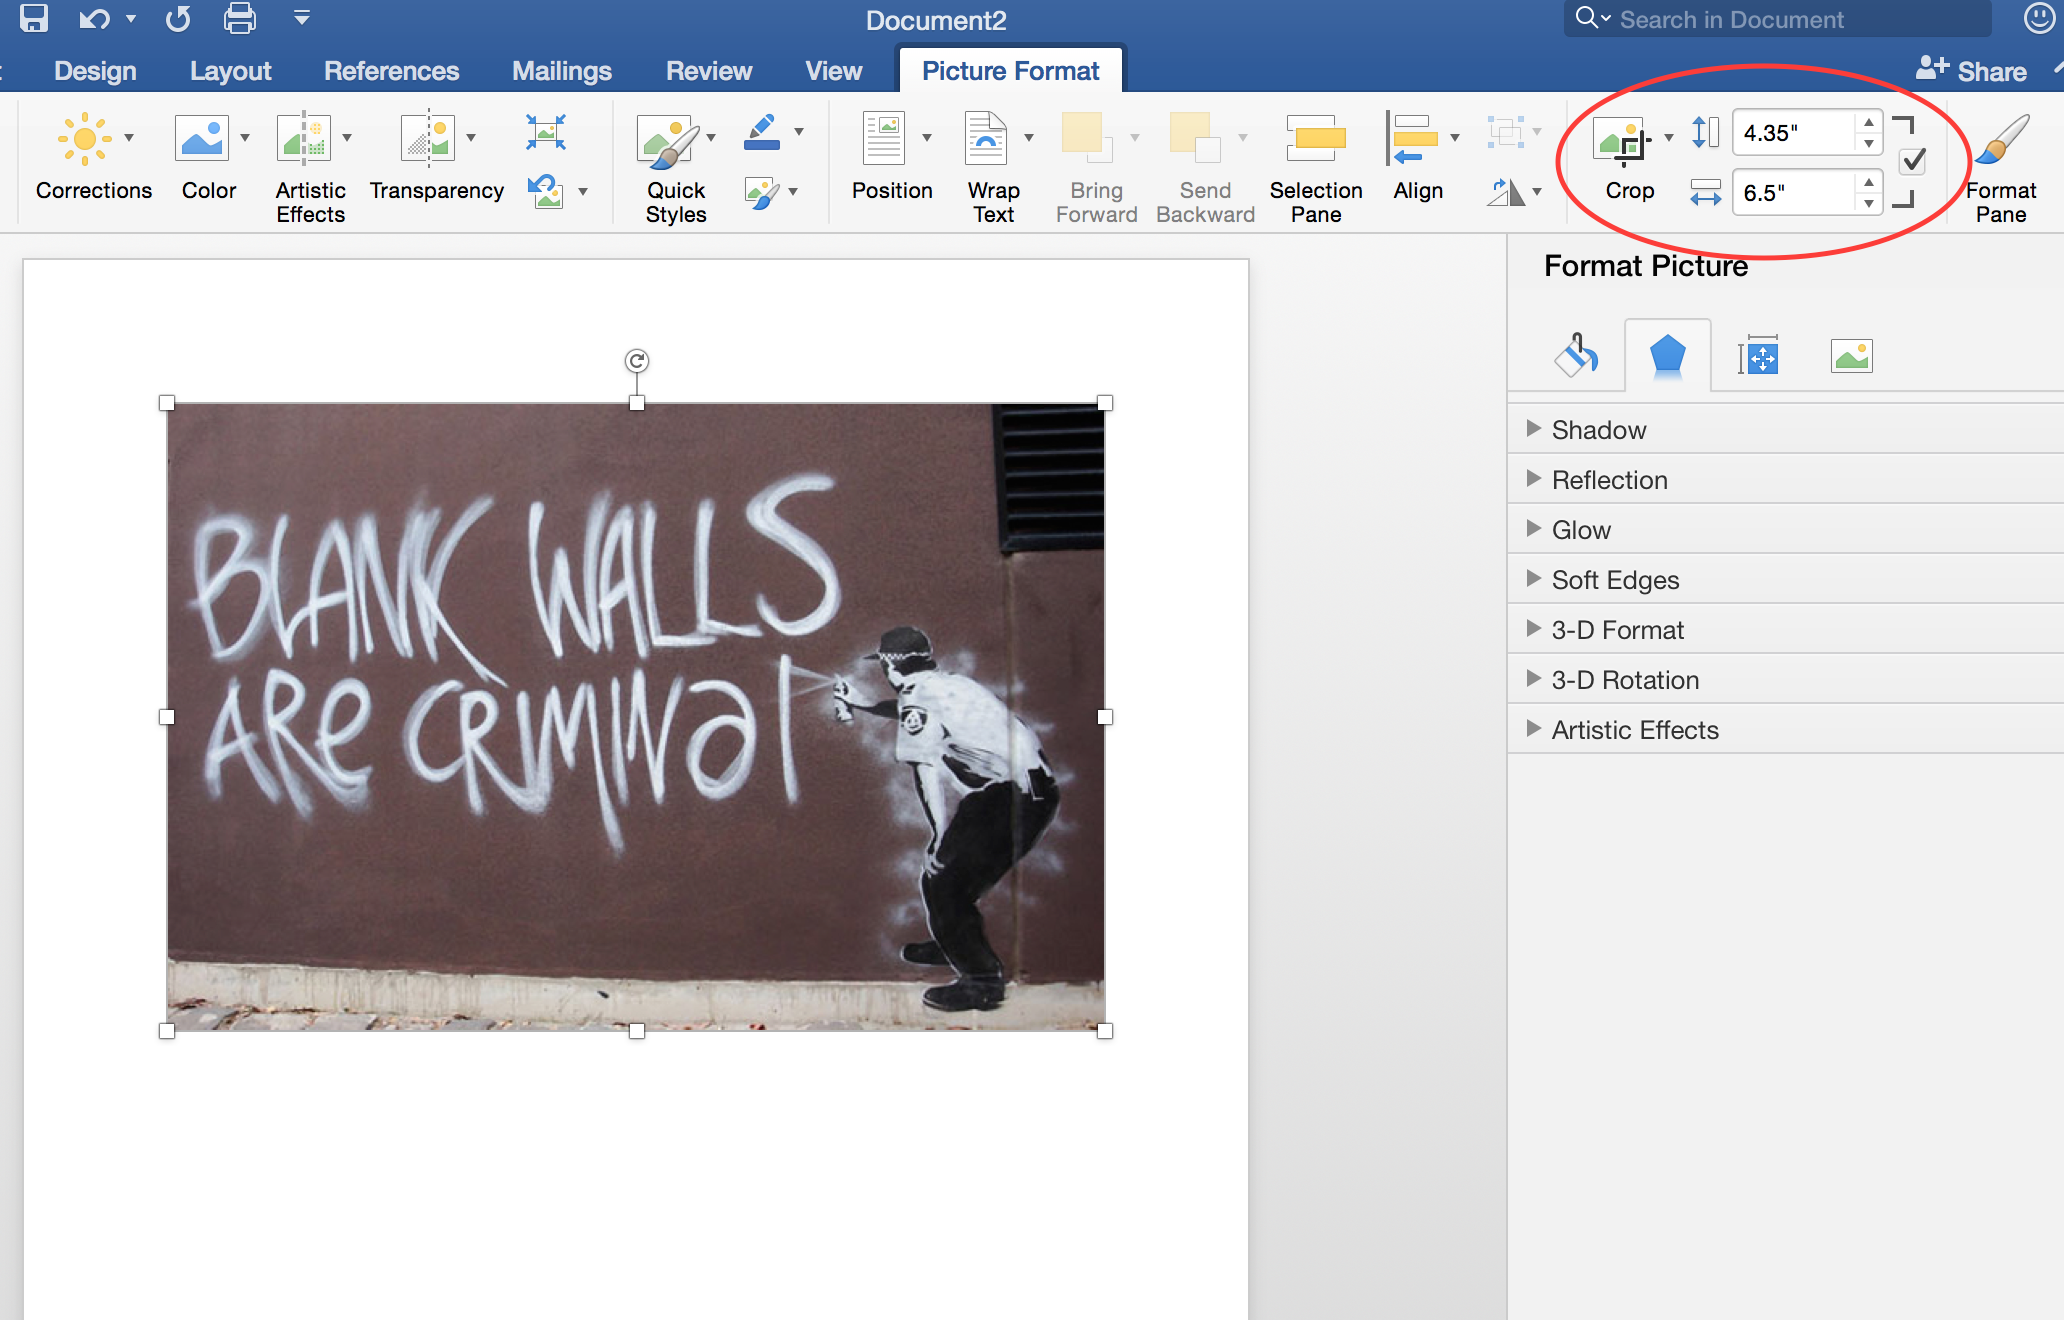Click the Print icon
Image resolution: width=2064 pixels, height=1320 pixels.
[240, 18]
